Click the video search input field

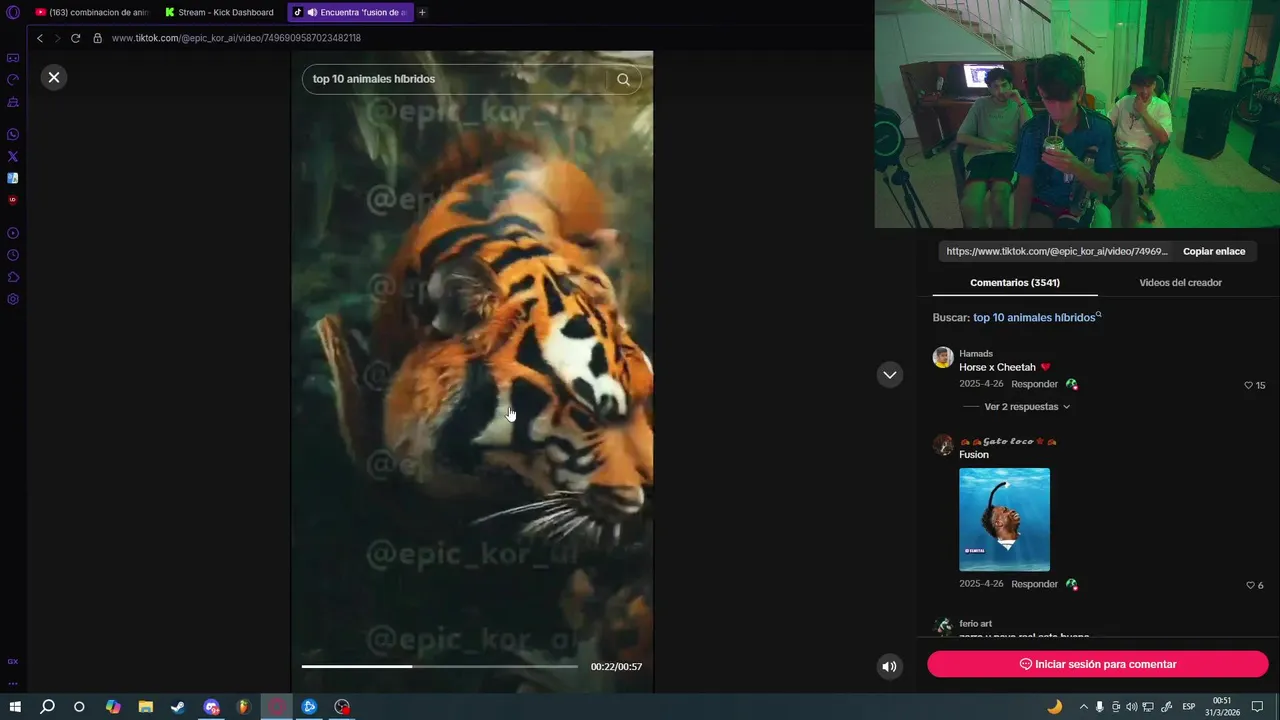(x=455, y=79)
